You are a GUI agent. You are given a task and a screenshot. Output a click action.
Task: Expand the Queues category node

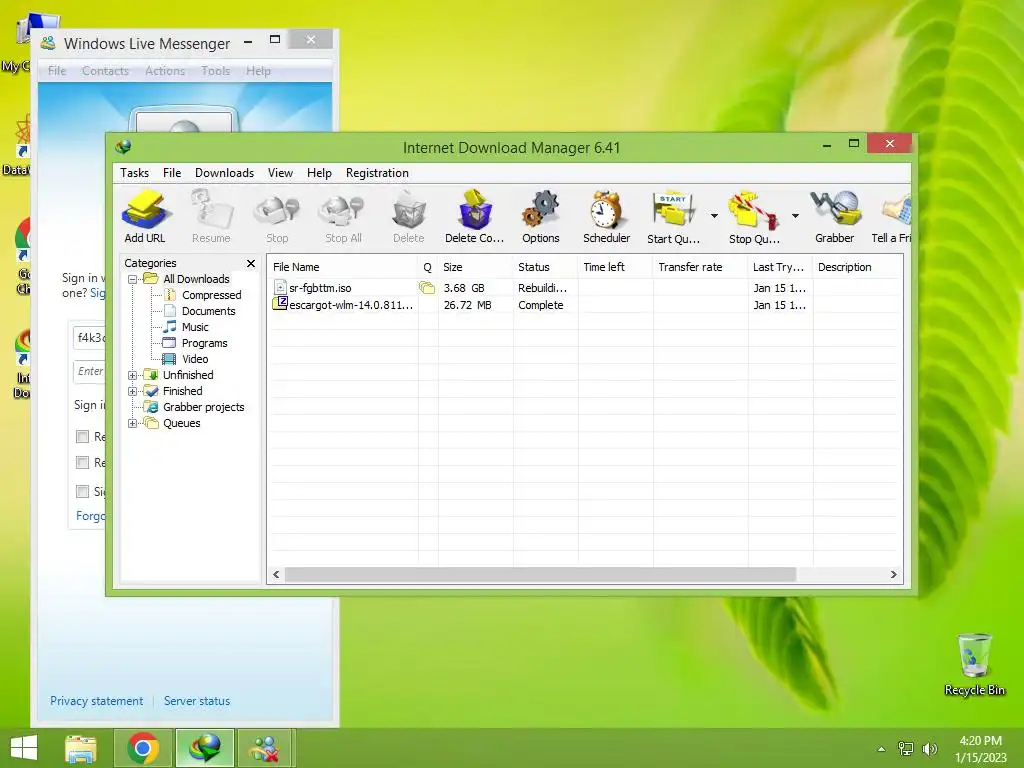pyautogui.click(x=133, y=423)
